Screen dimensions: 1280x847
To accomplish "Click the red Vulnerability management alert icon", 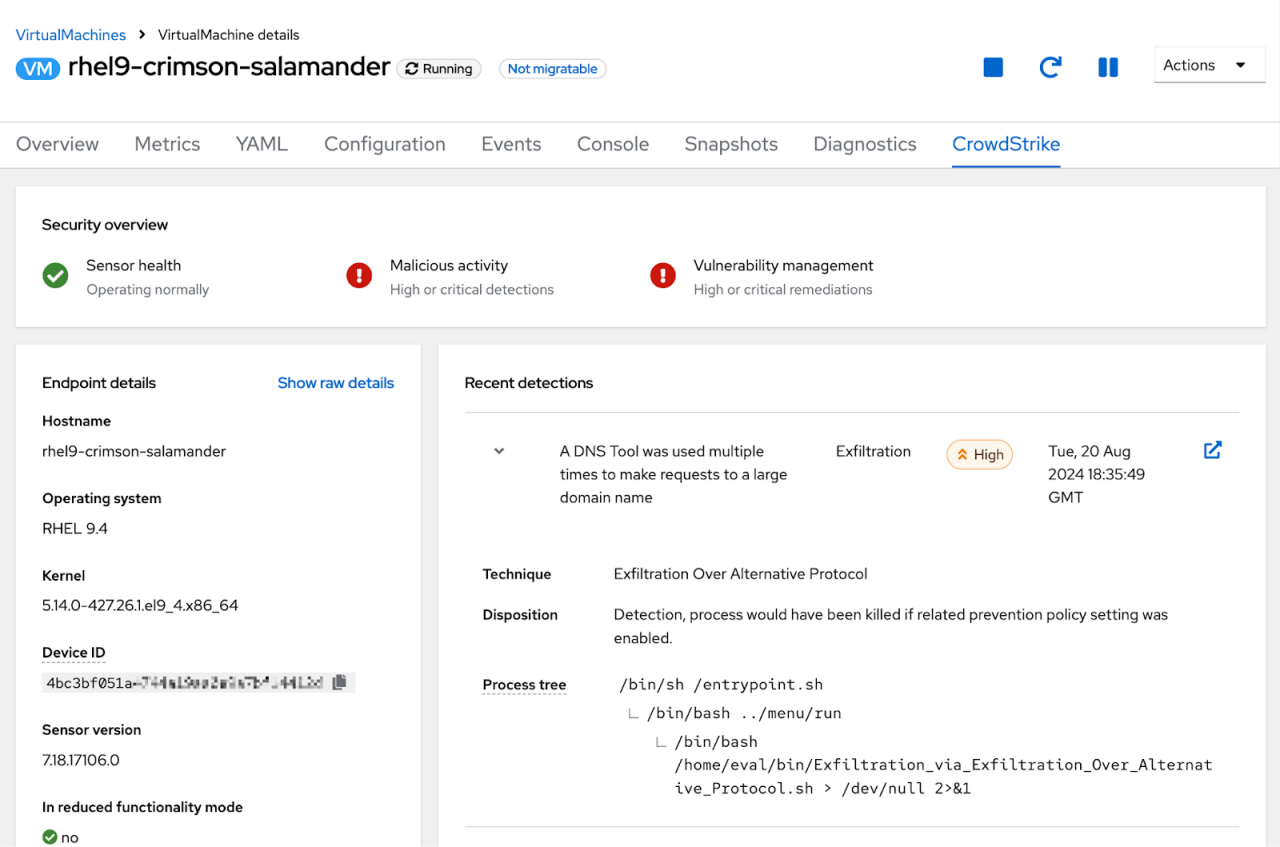I will click(663, 276).
